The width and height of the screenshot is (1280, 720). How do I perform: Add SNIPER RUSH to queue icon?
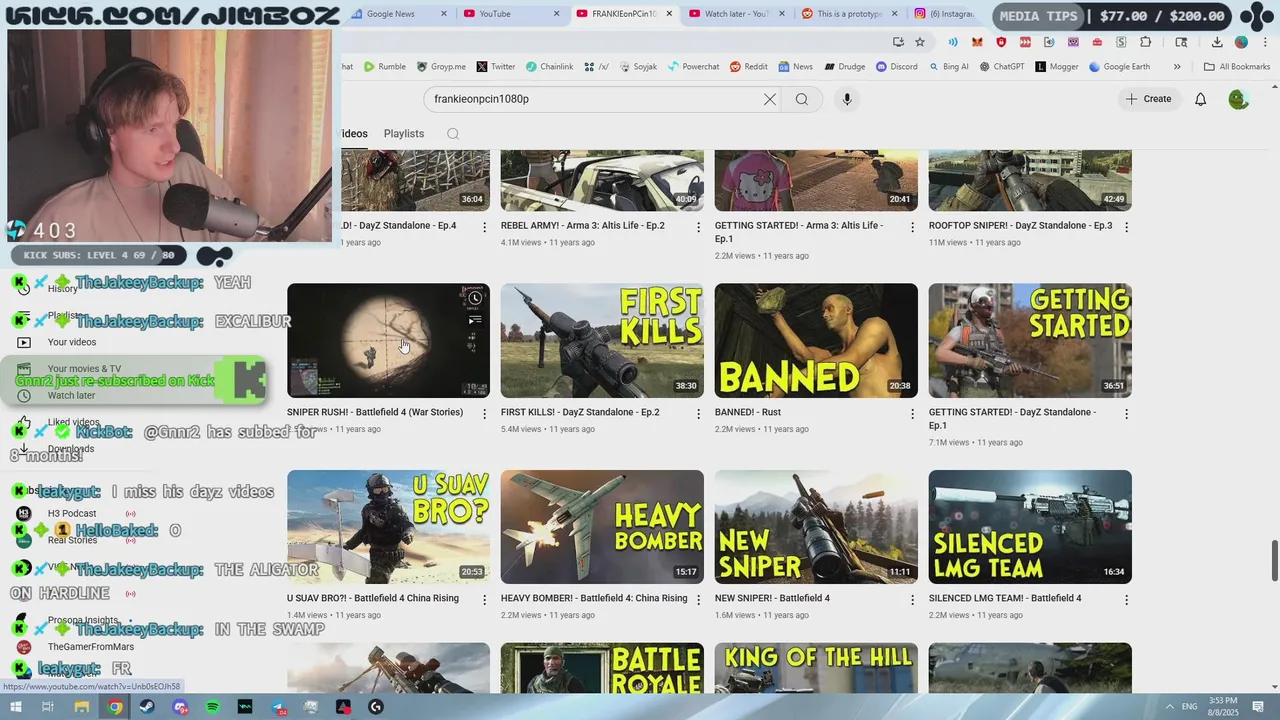click(475, 320)
